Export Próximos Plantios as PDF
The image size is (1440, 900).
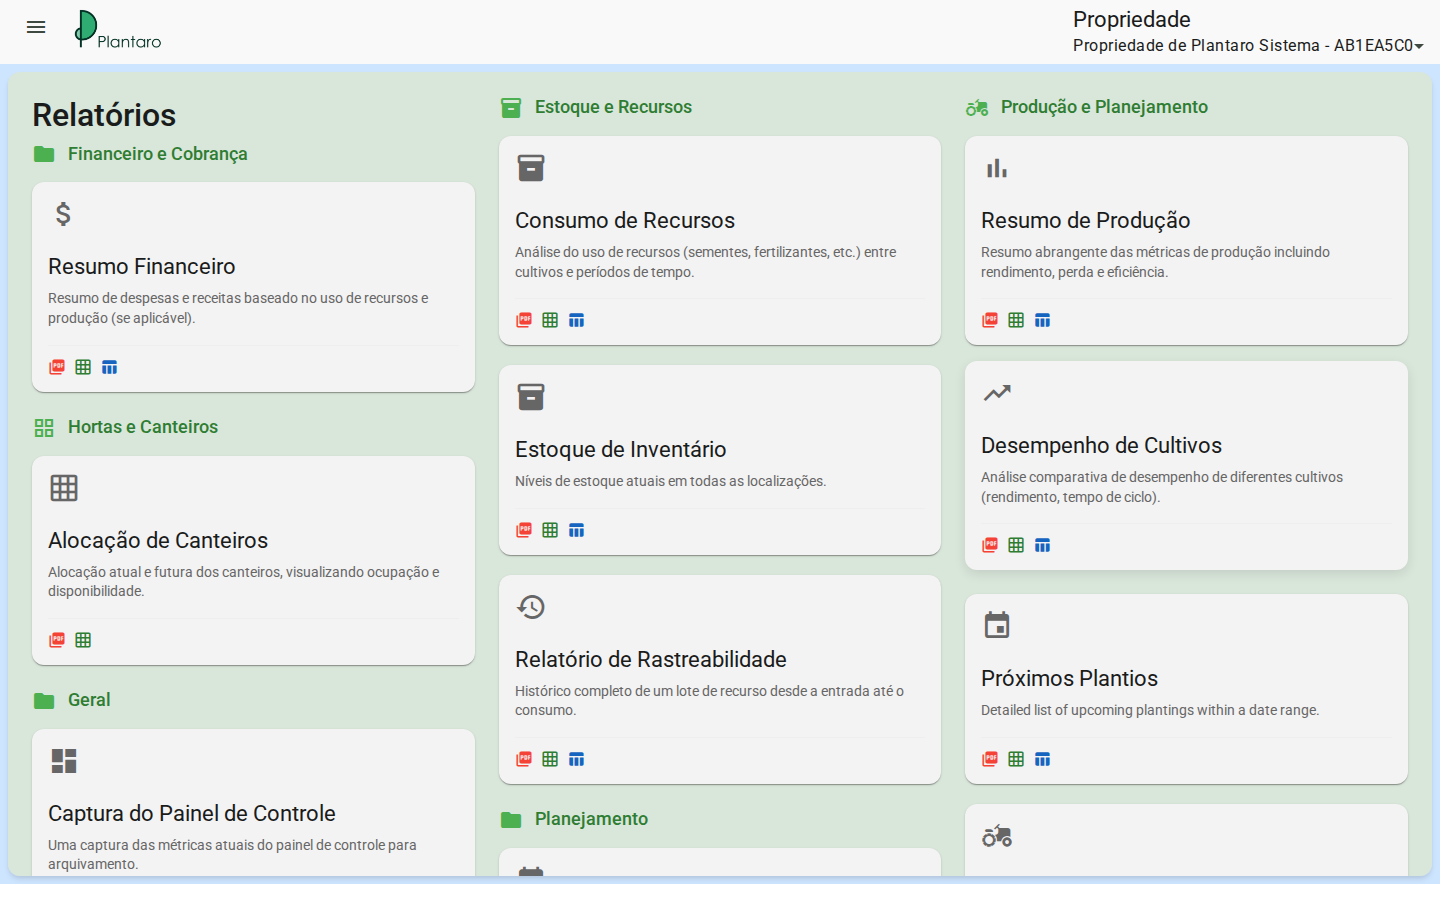coord(990,759)
